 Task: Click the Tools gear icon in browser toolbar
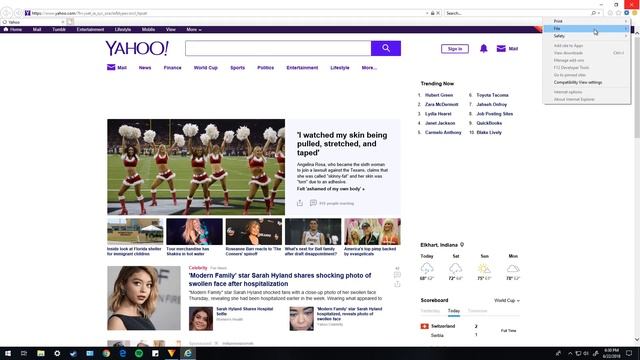pyautogui.click(x=627, y=13)
